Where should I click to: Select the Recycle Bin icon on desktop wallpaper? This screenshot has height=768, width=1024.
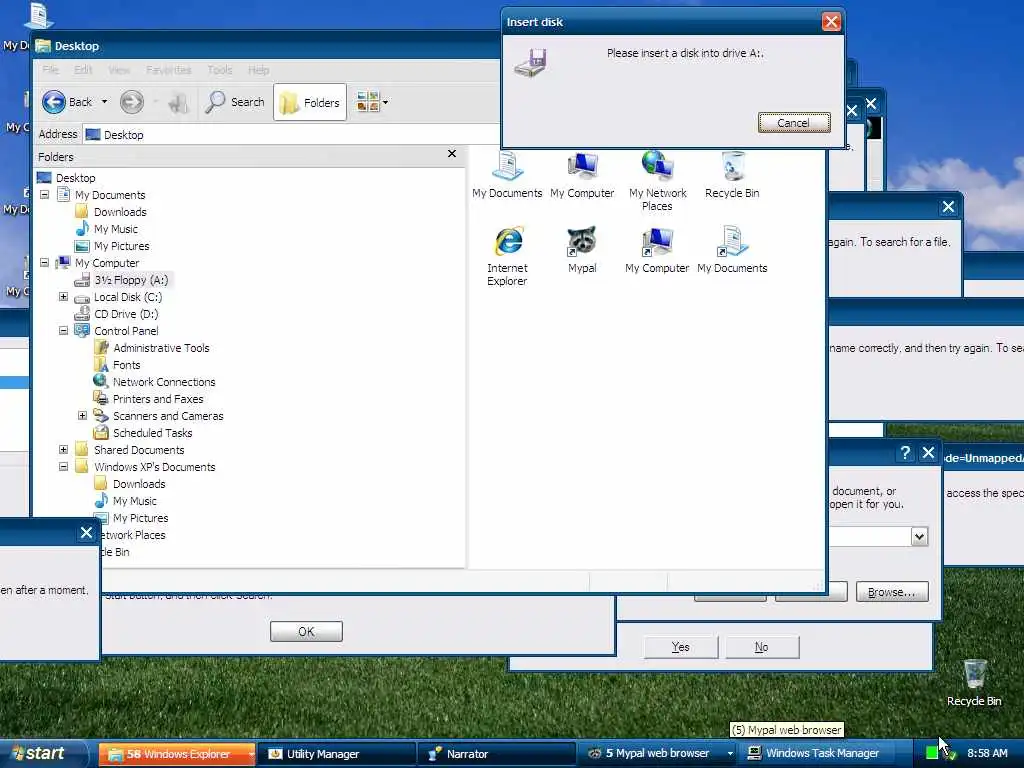click(x=974, y=683)
